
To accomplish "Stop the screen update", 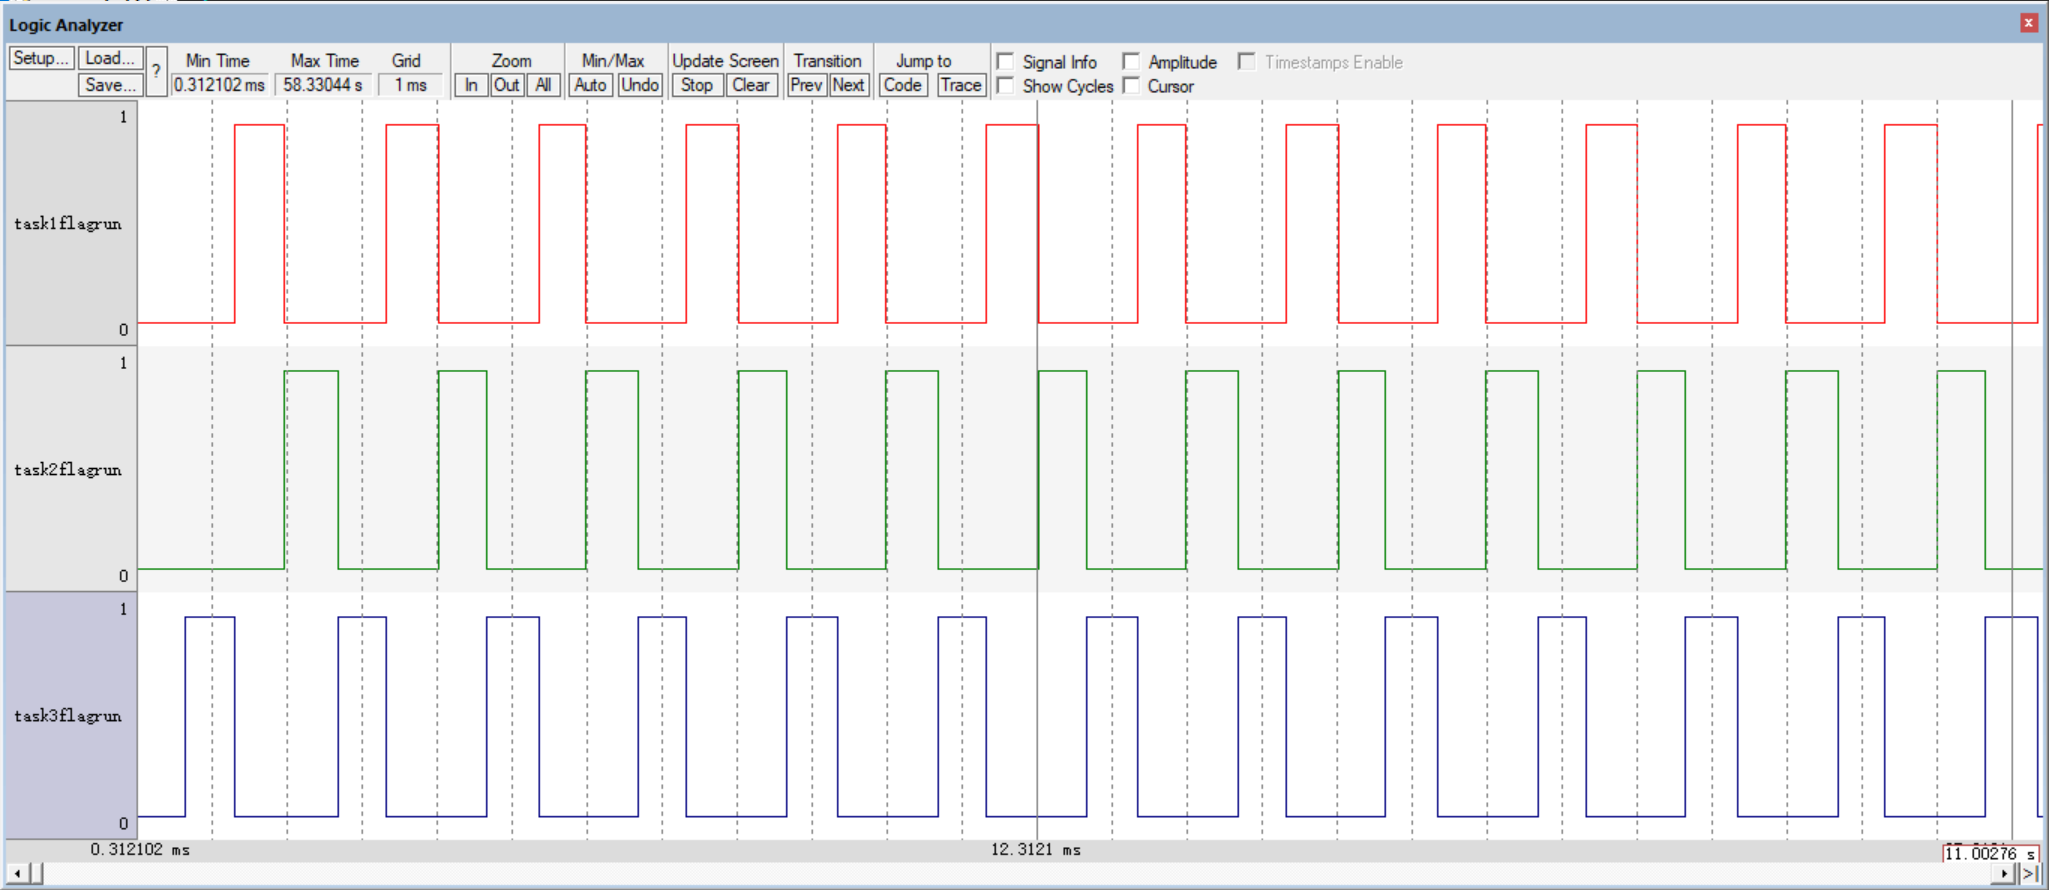I will pyautogui.click(x=697, y=85).
